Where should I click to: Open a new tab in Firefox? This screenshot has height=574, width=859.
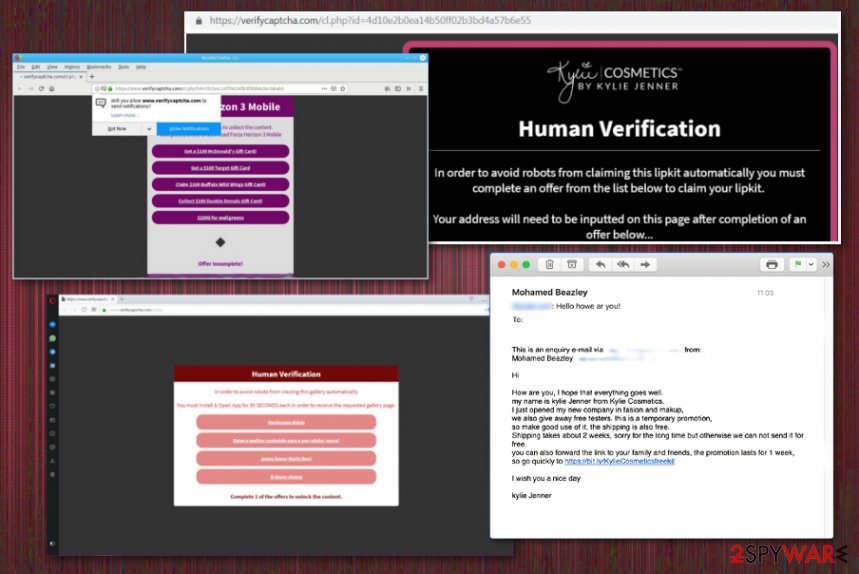[91, 77]
